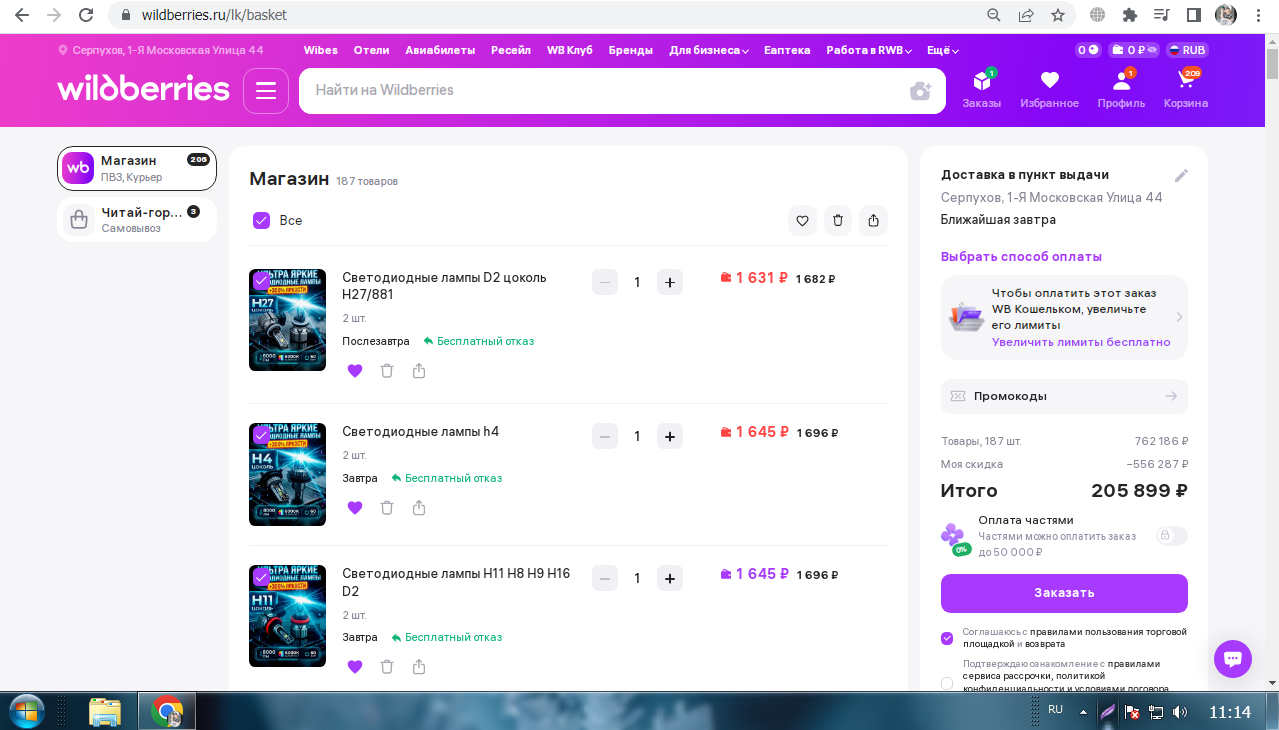Image resolution: width=1279 pixels, height=730 pixels.
Task: Uncheck the H11 H8 H9 lamps item
Action: [x=262, y=577]
